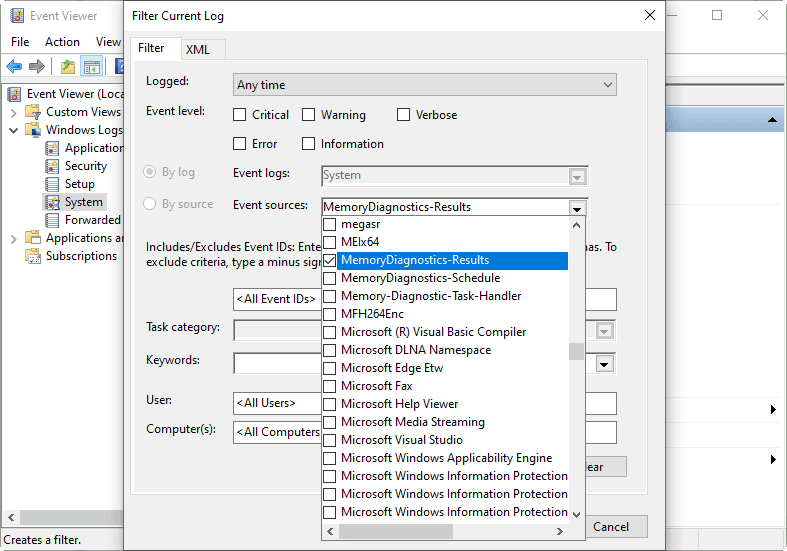The image size is (787, 551).
Task: Switch to the XML tab
Action: click(197, 49)
